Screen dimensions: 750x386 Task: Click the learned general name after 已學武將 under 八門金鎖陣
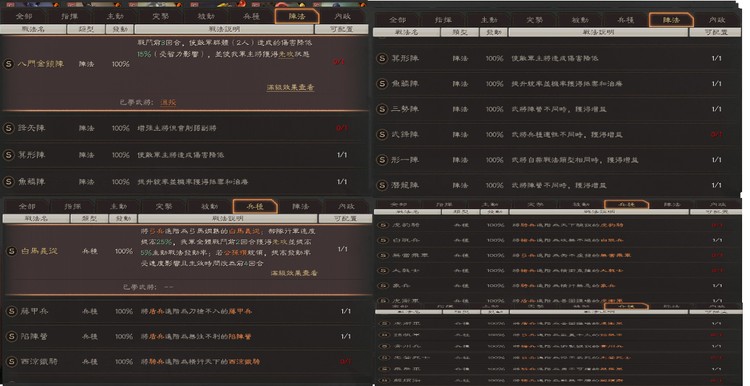(168, 102)
